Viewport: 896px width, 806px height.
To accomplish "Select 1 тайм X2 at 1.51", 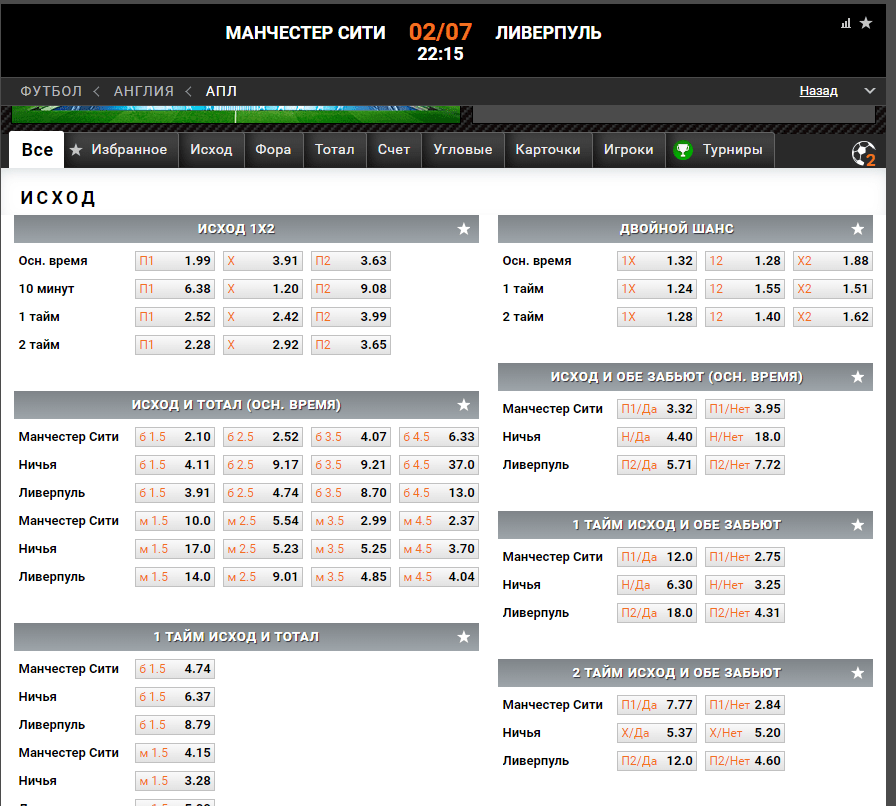I will coord(833,289).
